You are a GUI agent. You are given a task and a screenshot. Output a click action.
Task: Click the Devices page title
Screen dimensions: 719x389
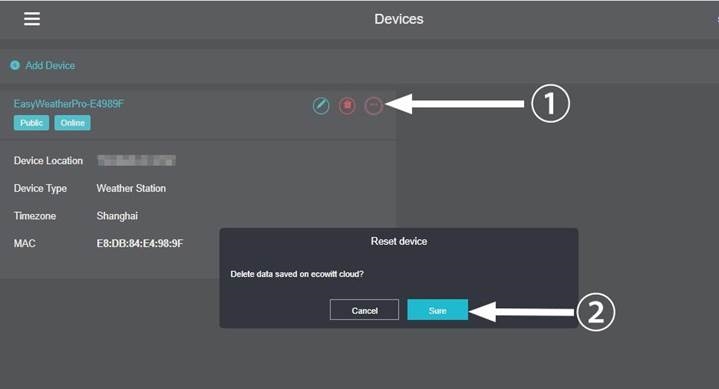pos(399,19)
